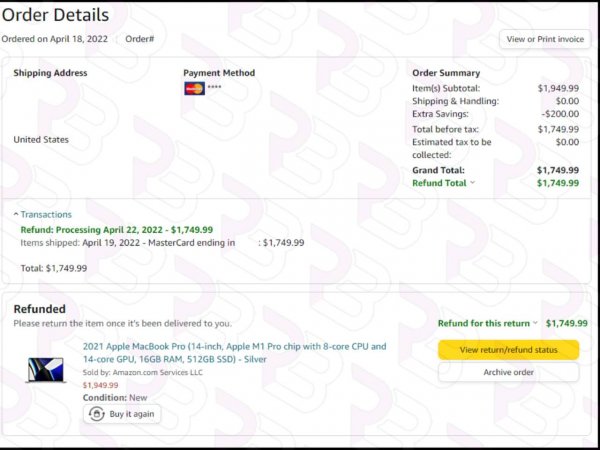
Task: Expand Refund for this return details
Action: pos(488,323)
